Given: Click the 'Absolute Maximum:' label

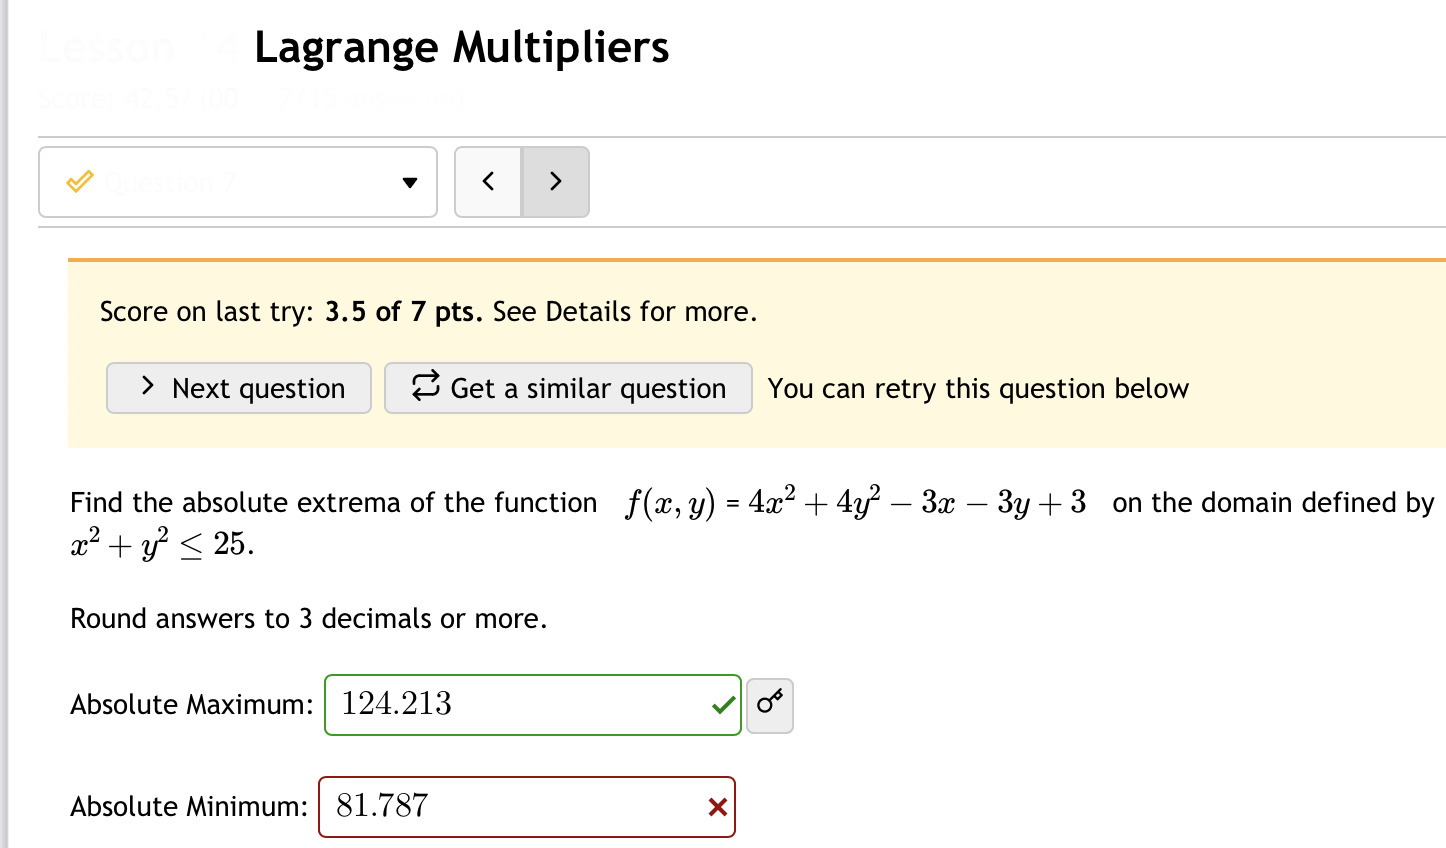Looking at the screenshot, I should [x=192, y=705].
